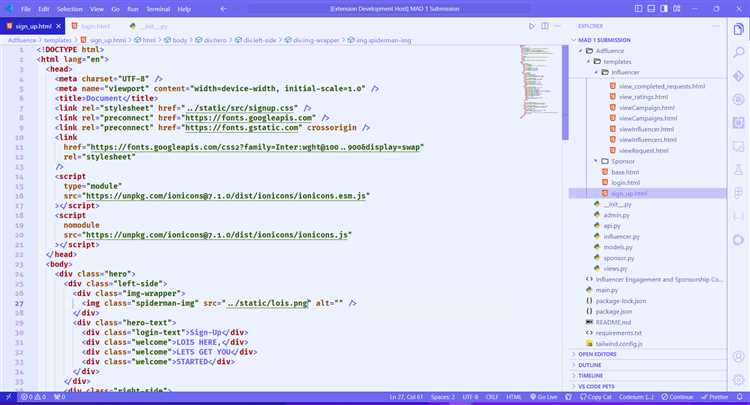
Task: Click the UTF-8 encoding indicator
Action: pos(470,397)
